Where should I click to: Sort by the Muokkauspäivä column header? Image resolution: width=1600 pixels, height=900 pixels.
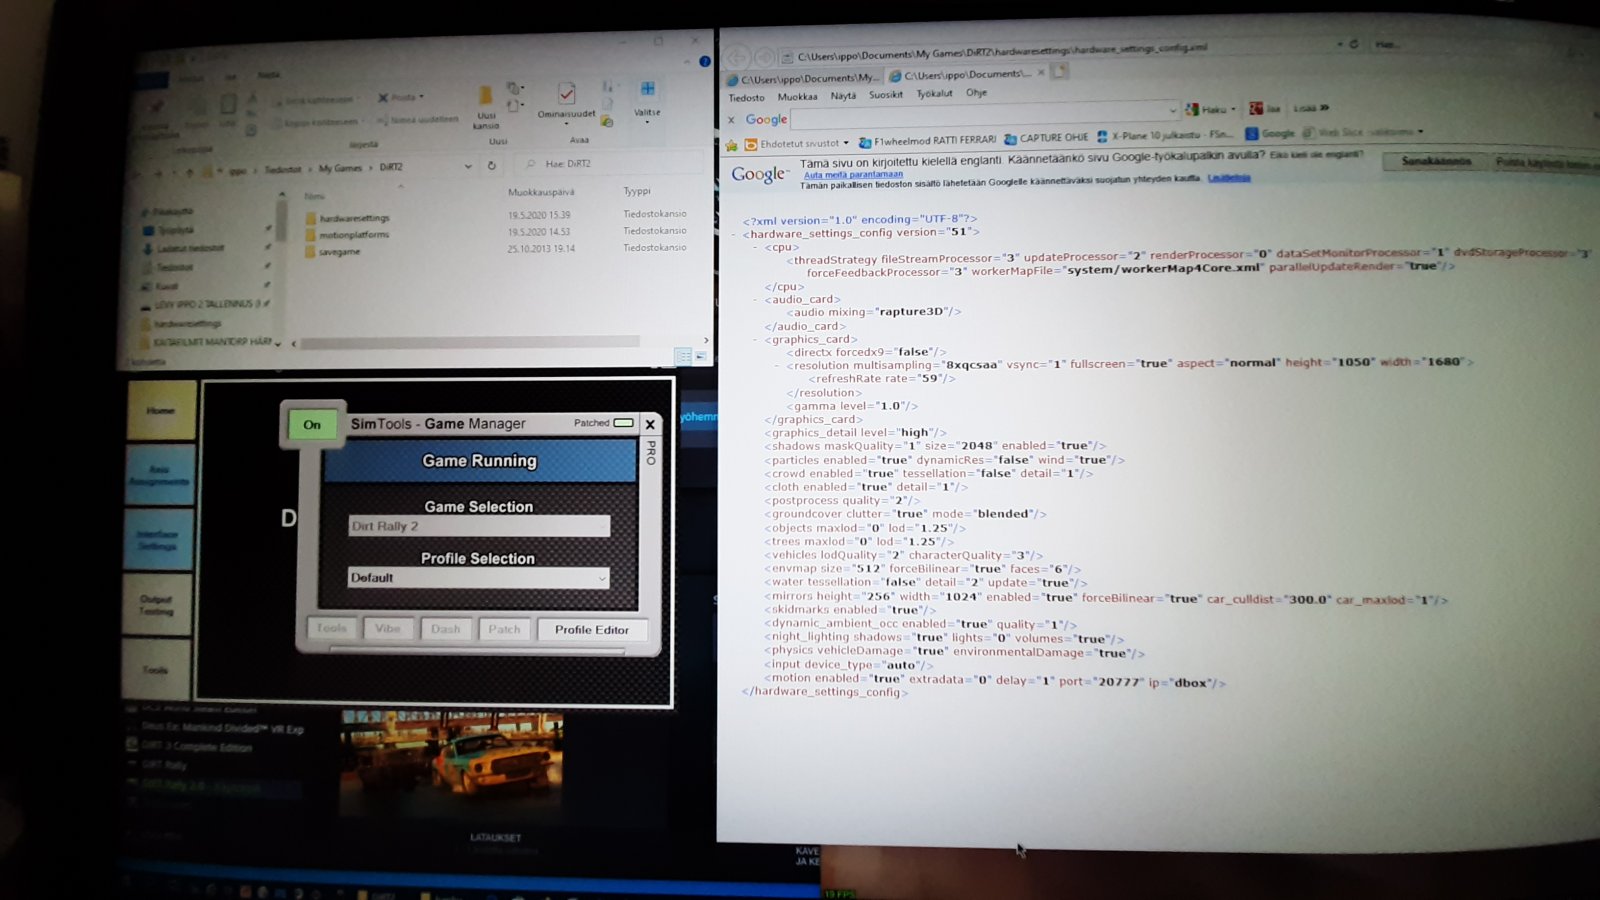(541, 192)
